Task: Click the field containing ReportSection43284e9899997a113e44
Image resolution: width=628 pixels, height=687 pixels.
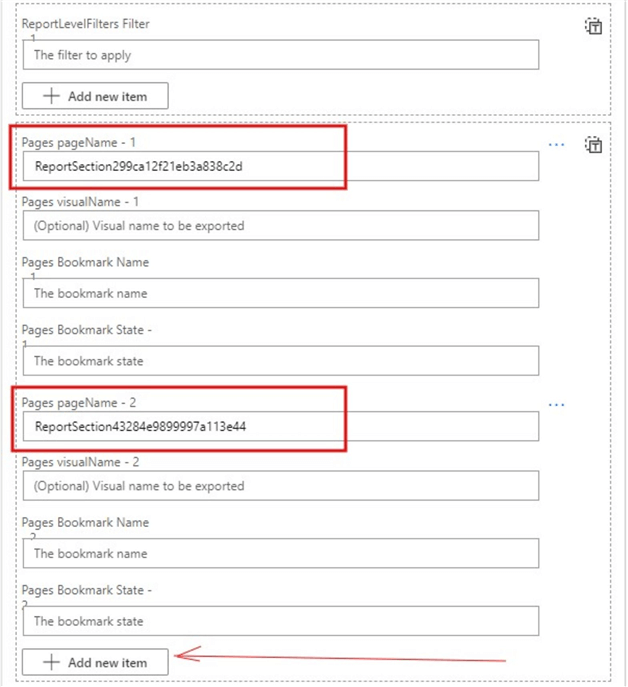Action: coord(280,426)
